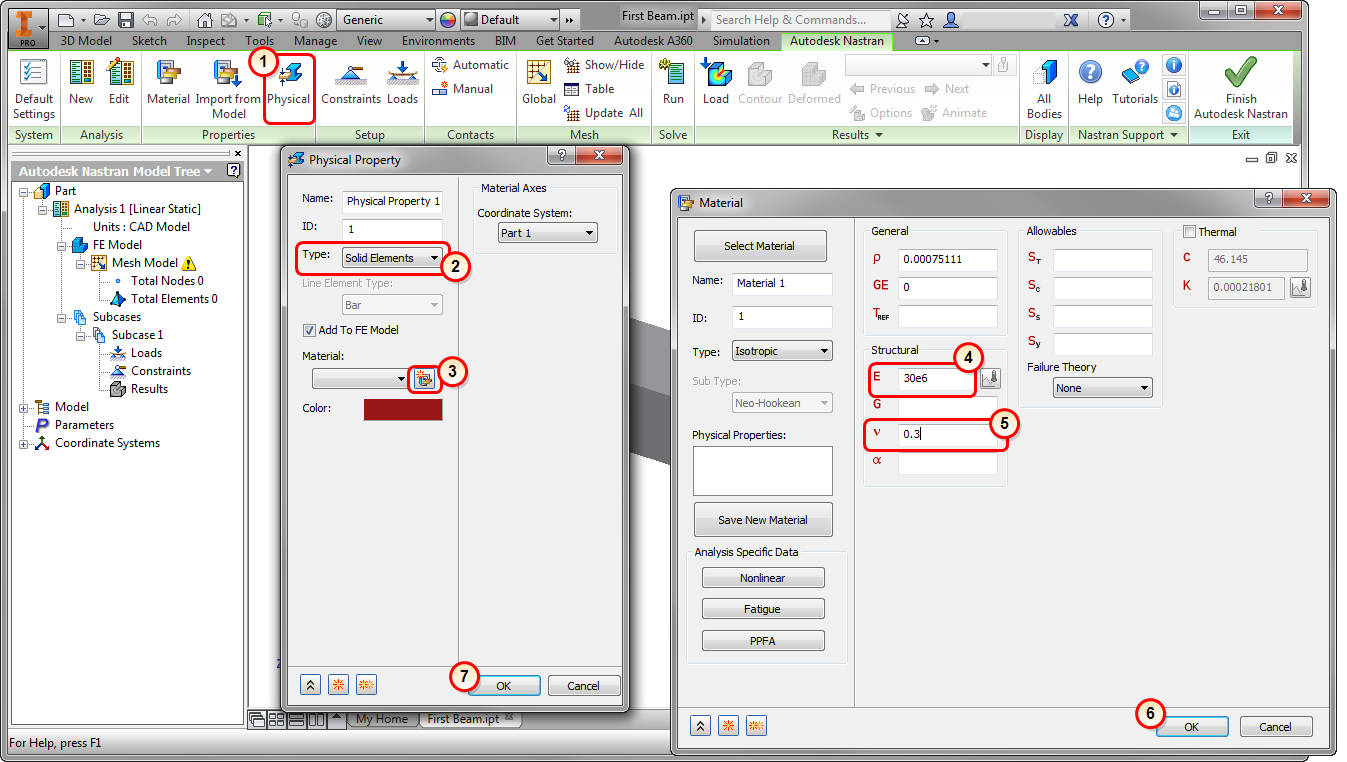Viewport: 1347px width, 762px height.
Task: Click Cancel in the Physical Property dialog
Action: click(583, 686)
